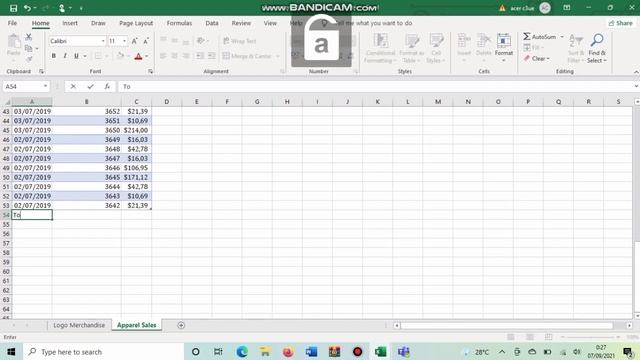Select the cell with $214,00
640x360 pixels.
(136, 130)
